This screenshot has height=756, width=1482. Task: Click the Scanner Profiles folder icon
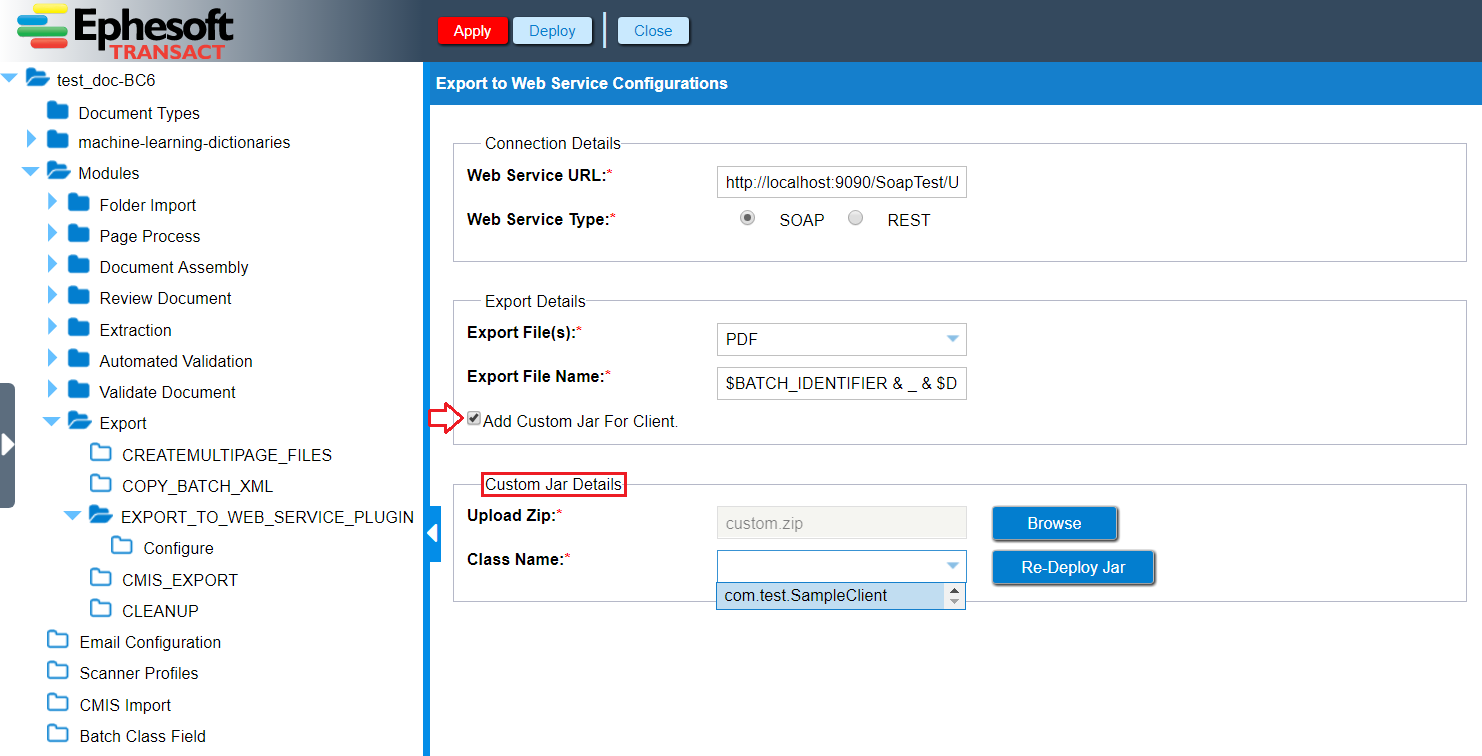coord(58,671)
